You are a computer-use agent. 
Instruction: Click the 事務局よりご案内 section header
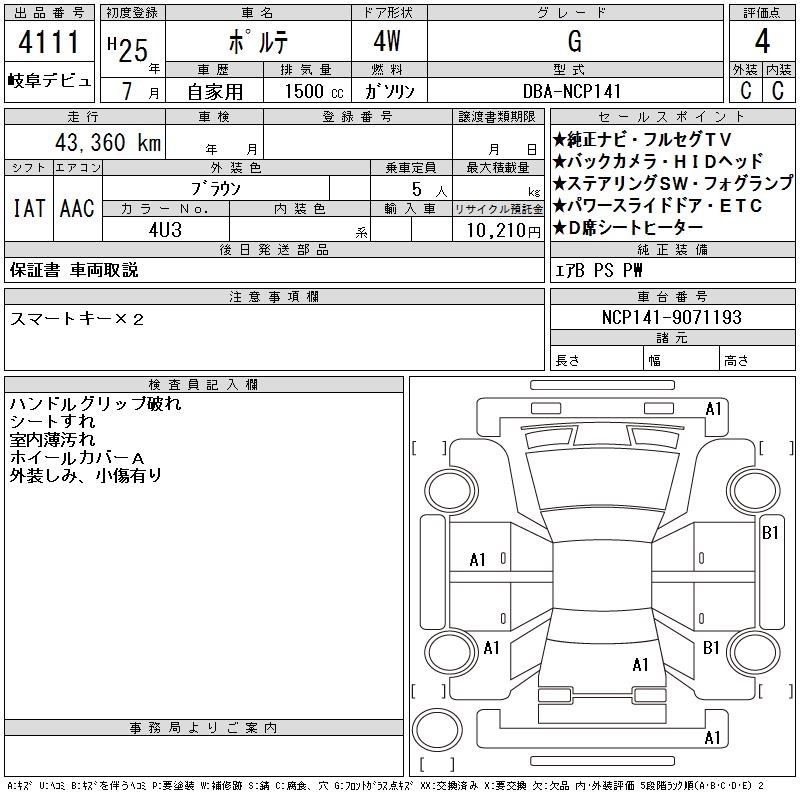(204, 728)
